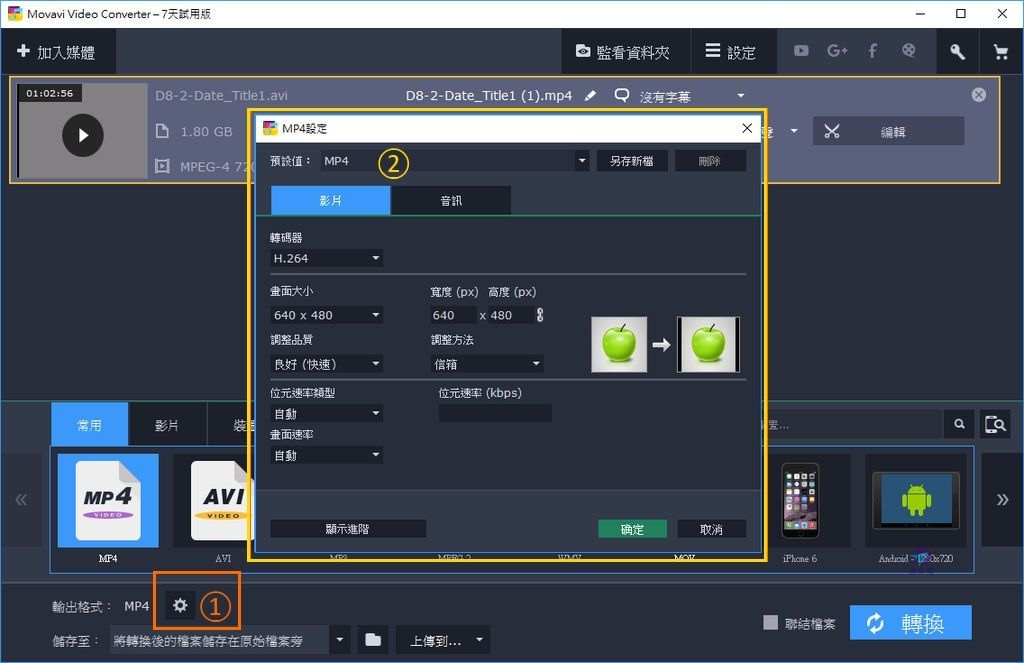This screenshot has height=663, width=1024.
Task: Close the MP4設定 dialog with X
Action: 747,128
